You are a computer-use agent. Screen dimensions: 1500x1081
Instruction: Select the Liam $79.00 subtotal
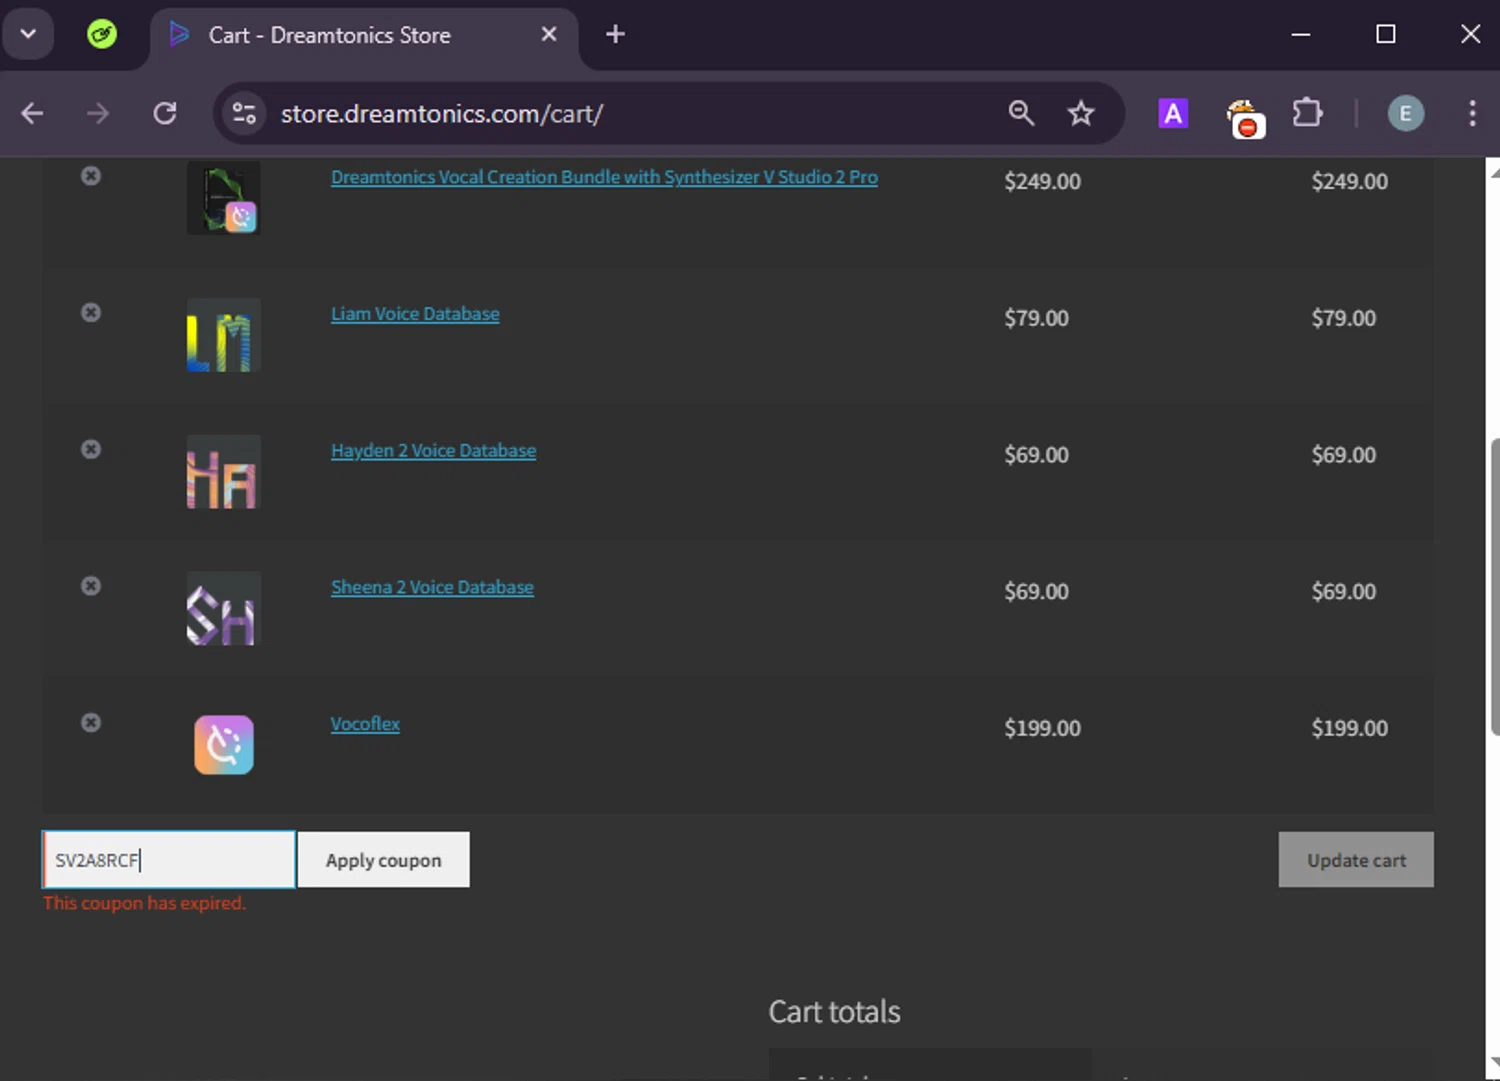1343,318
